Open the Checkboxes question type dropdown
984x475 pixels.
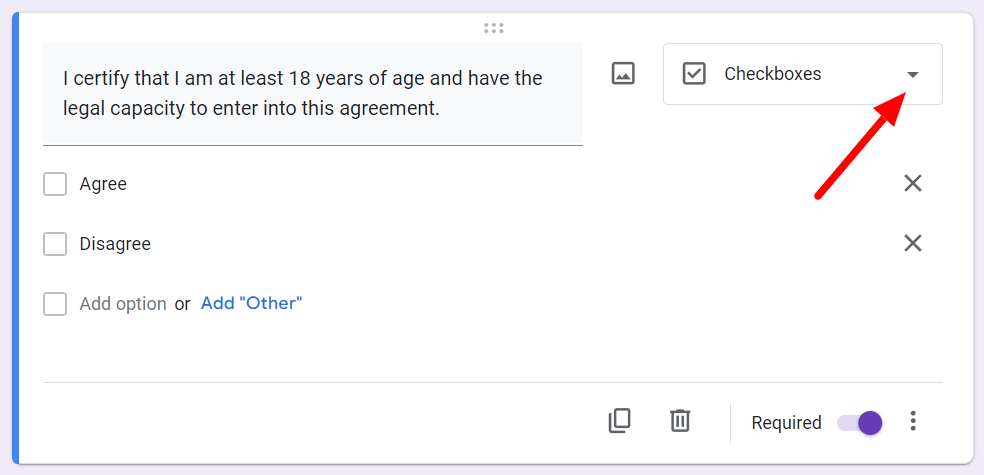coord(803,74)
